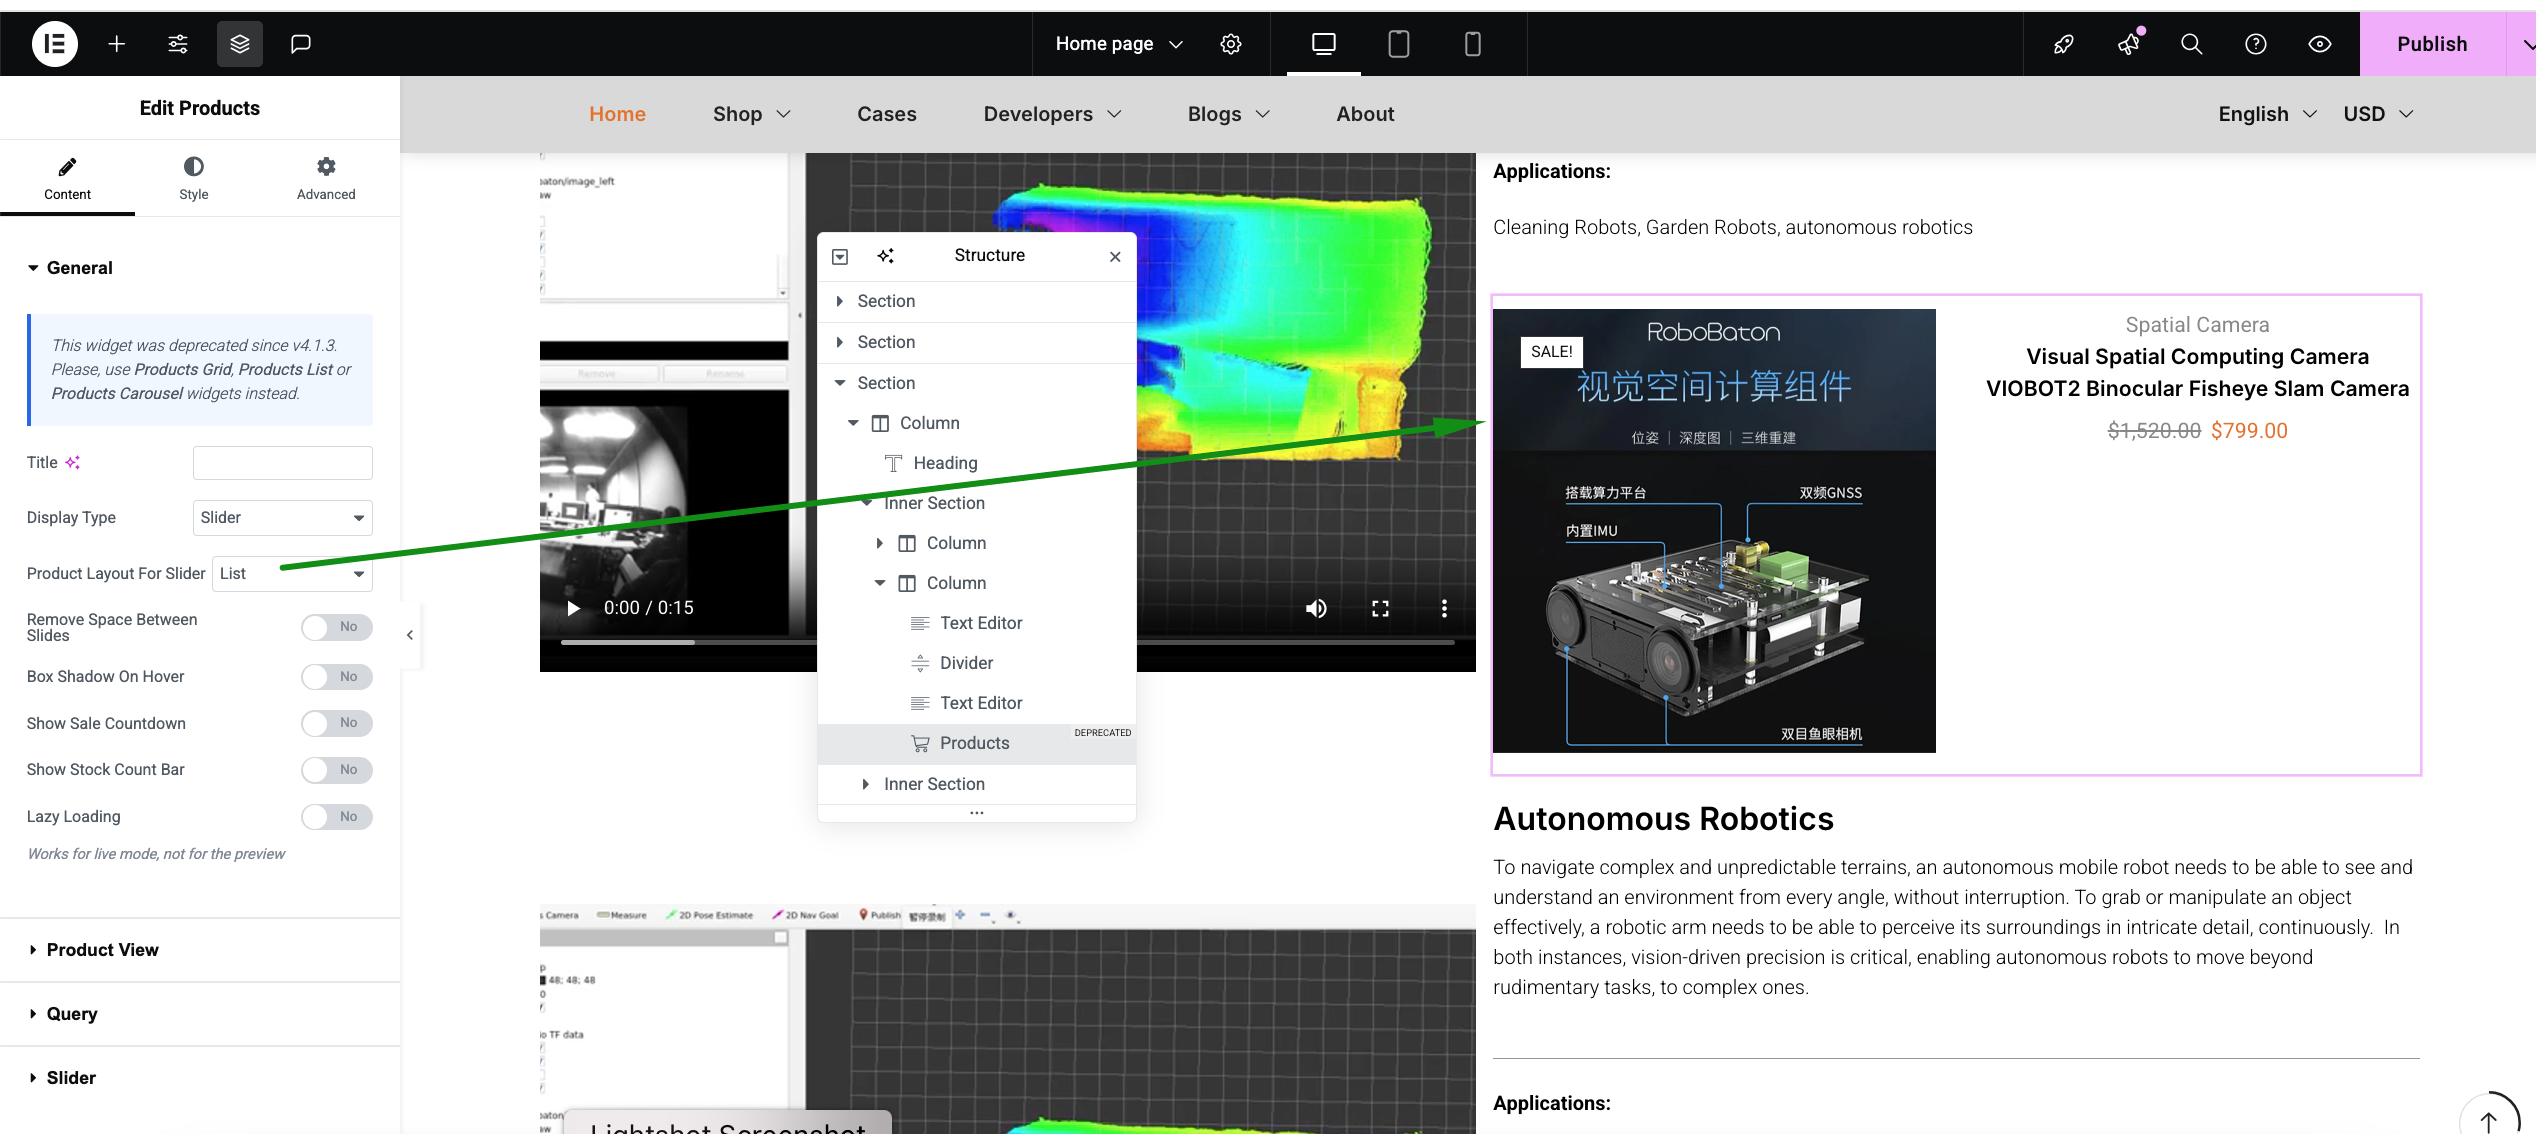
Task: Click About in site navigation
Action: (1366, 114)
